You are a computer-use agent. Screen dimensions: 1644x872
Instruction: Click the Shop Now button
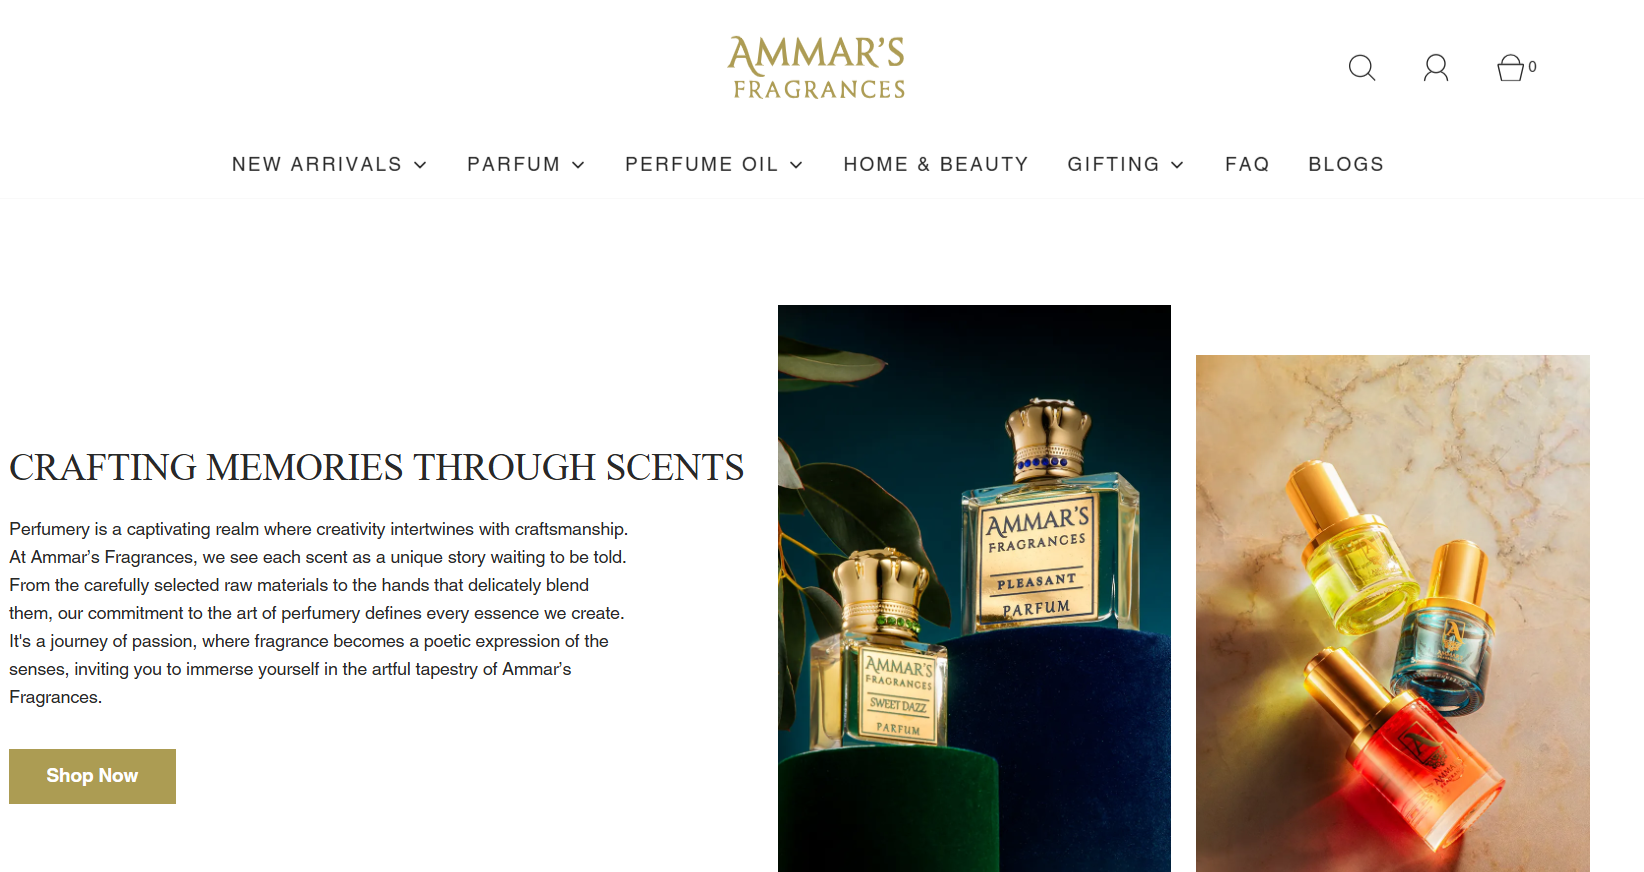tap(92, 776)
